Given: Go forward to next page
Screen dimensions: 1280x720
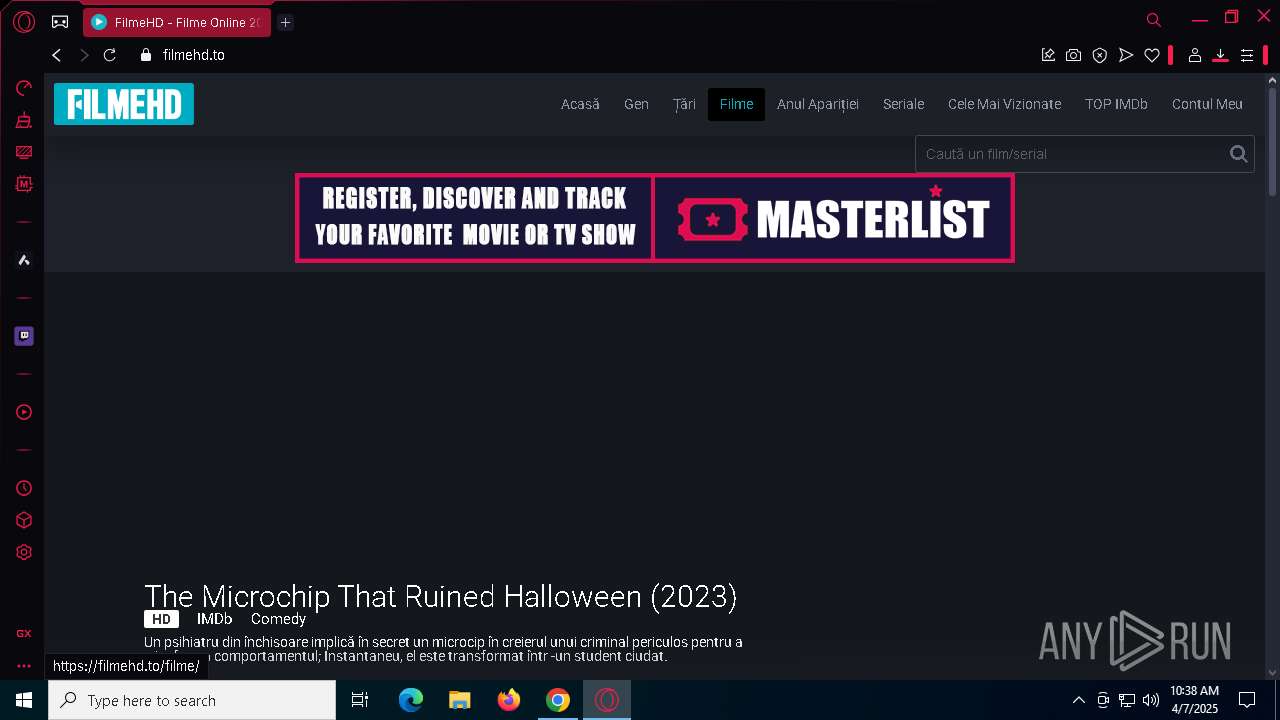Looking at the screenshot, I should pyautogui.click(x=84, y=55).
